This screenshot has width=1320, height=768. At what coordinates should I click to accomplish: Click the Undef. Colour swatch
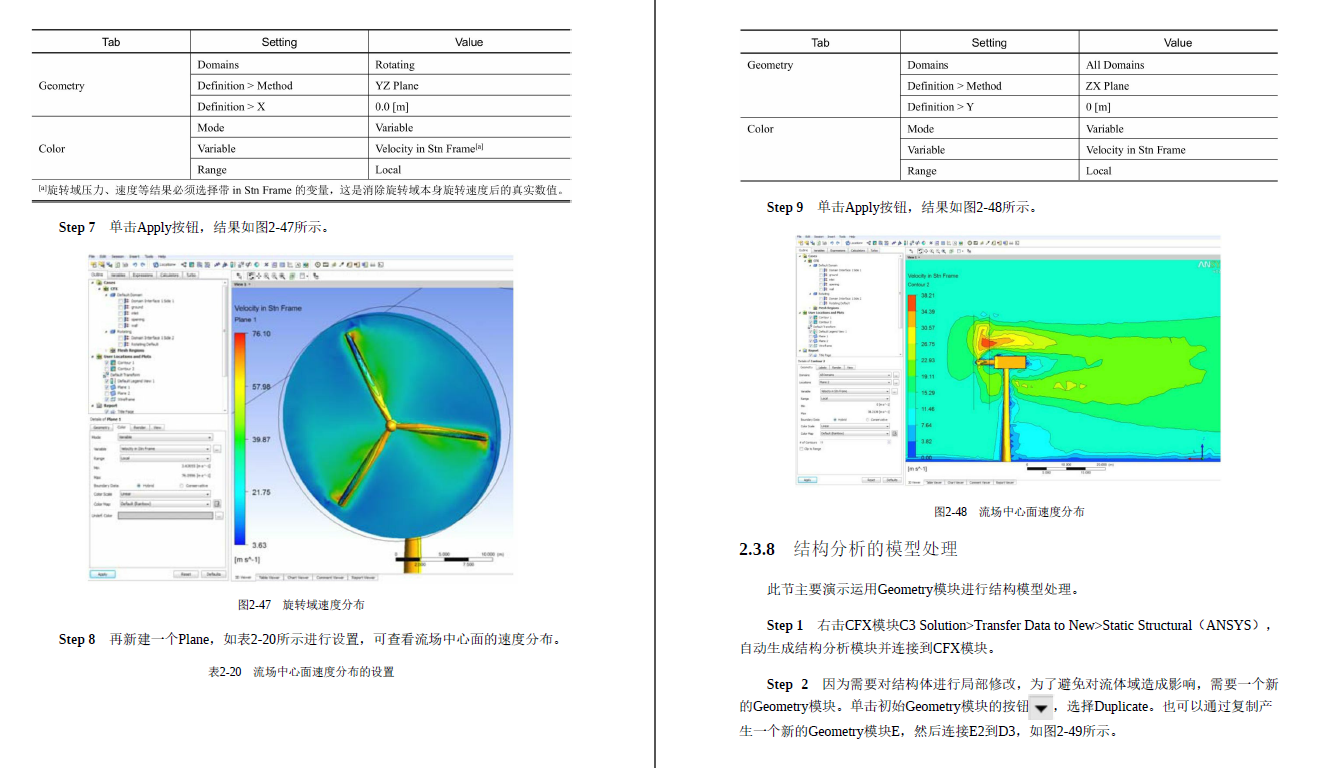click(165, 515)
